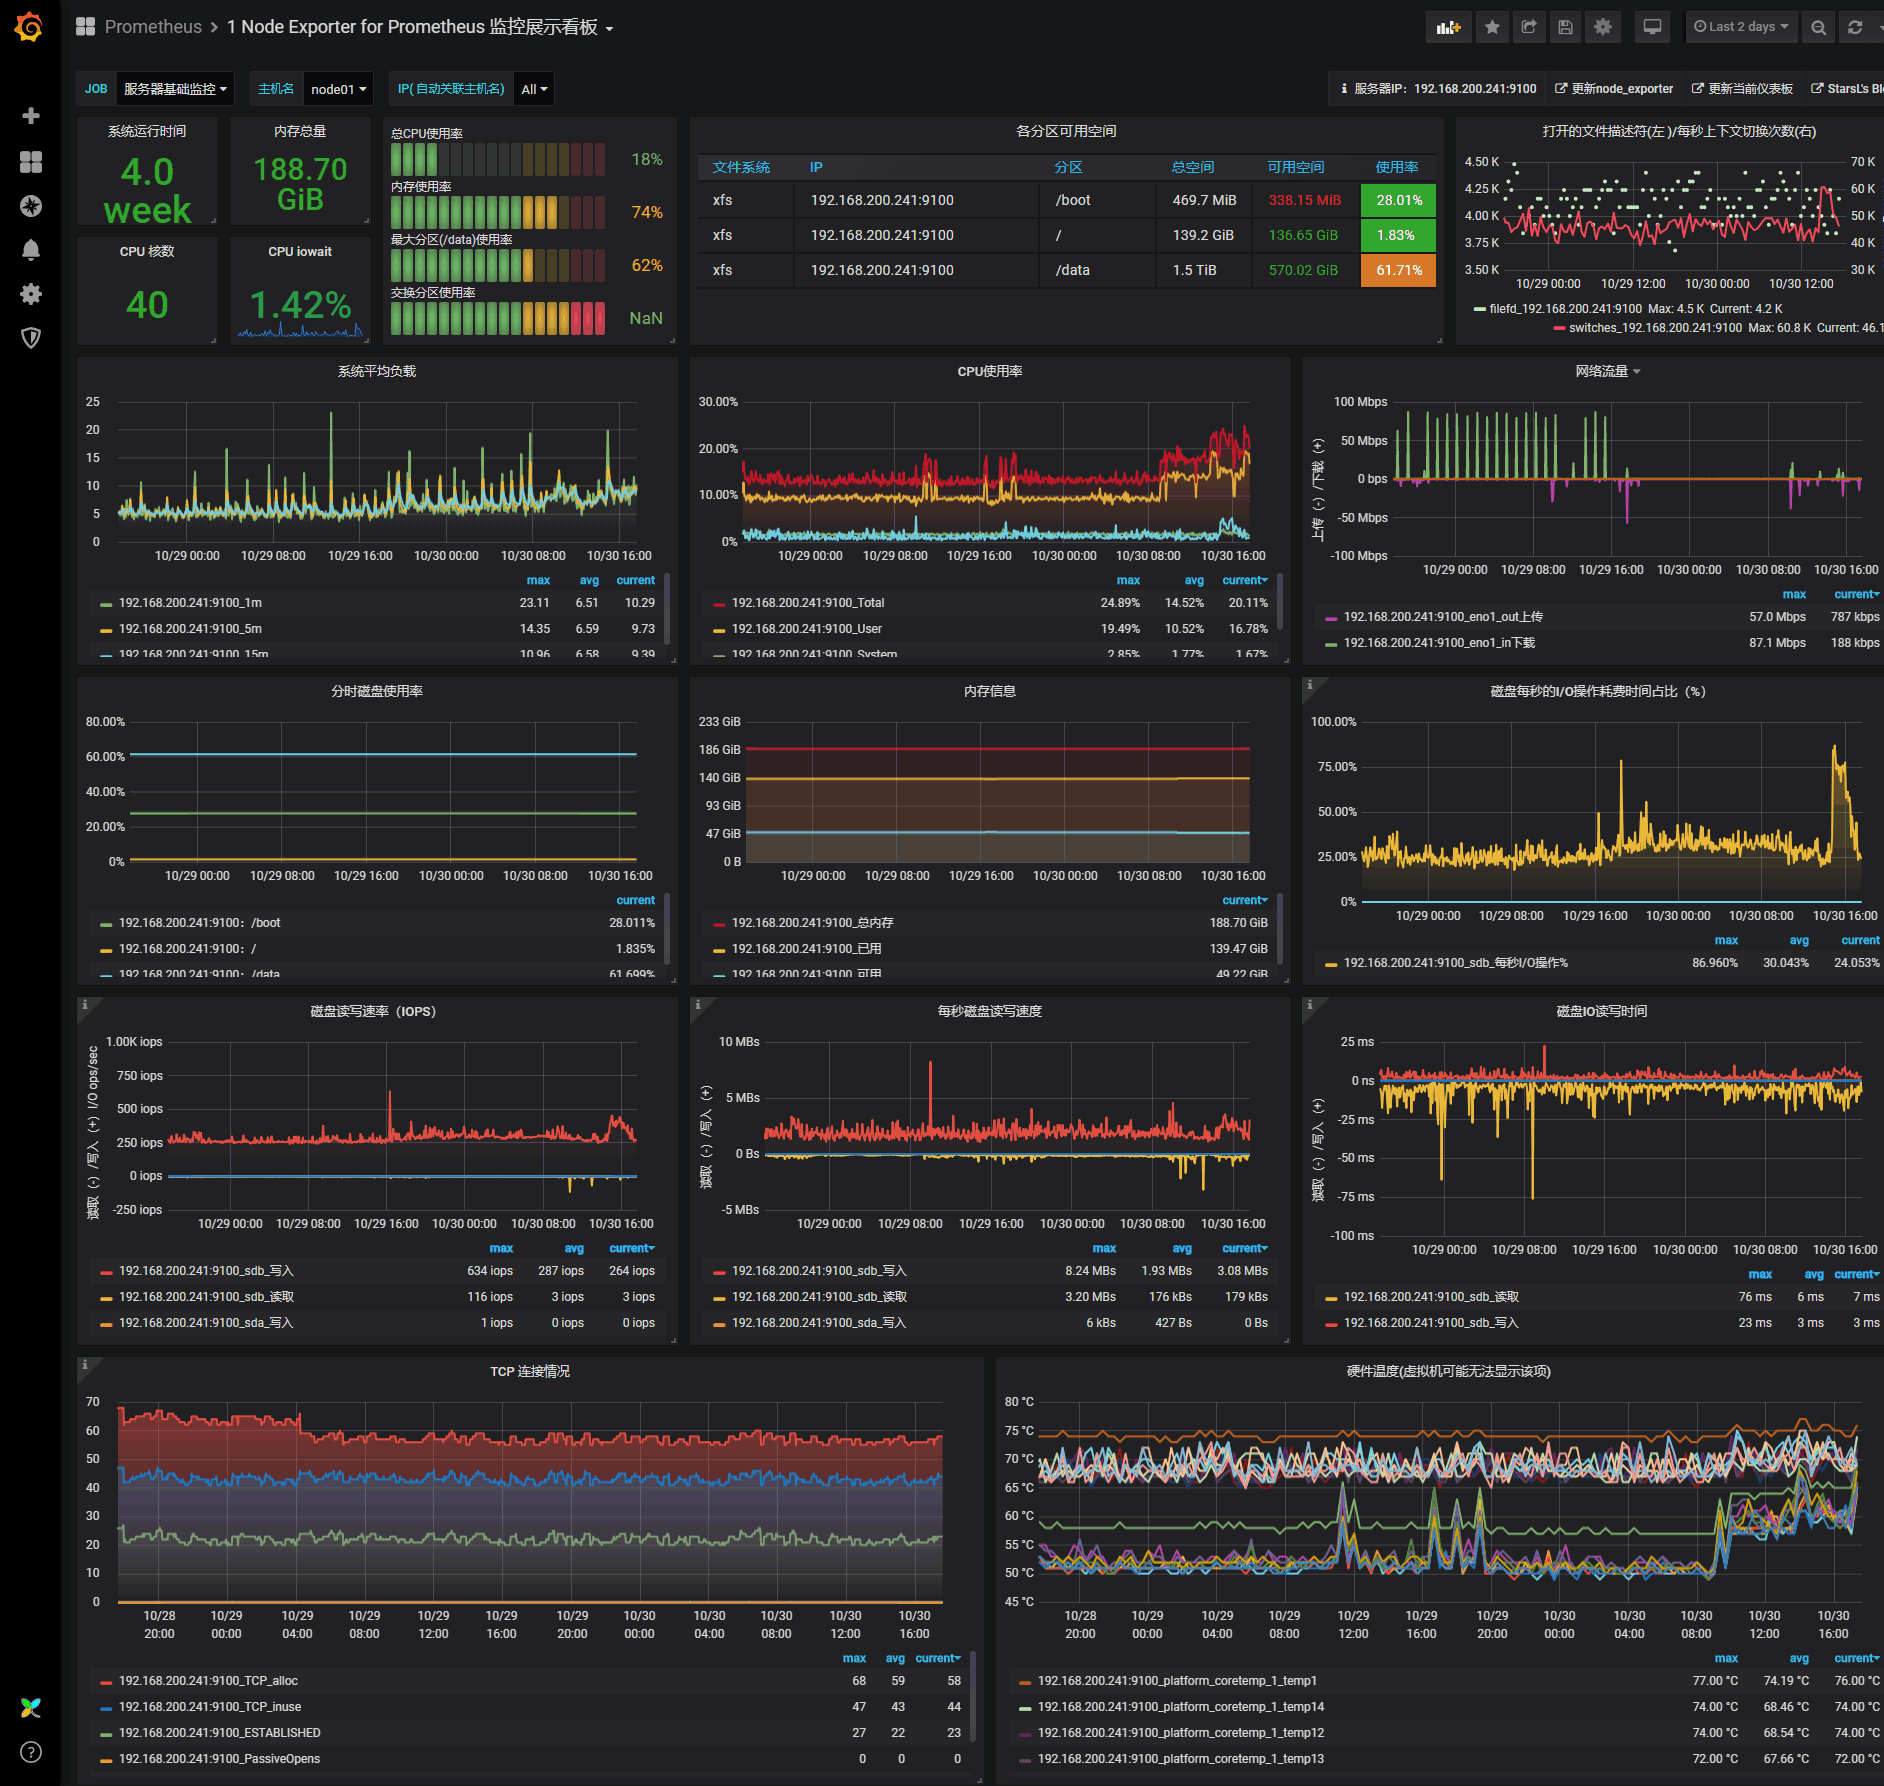This screenshot has width=1884, height=1786.
Task: Expand the Last 2 days time picker
Action: tap(1741, 27)
